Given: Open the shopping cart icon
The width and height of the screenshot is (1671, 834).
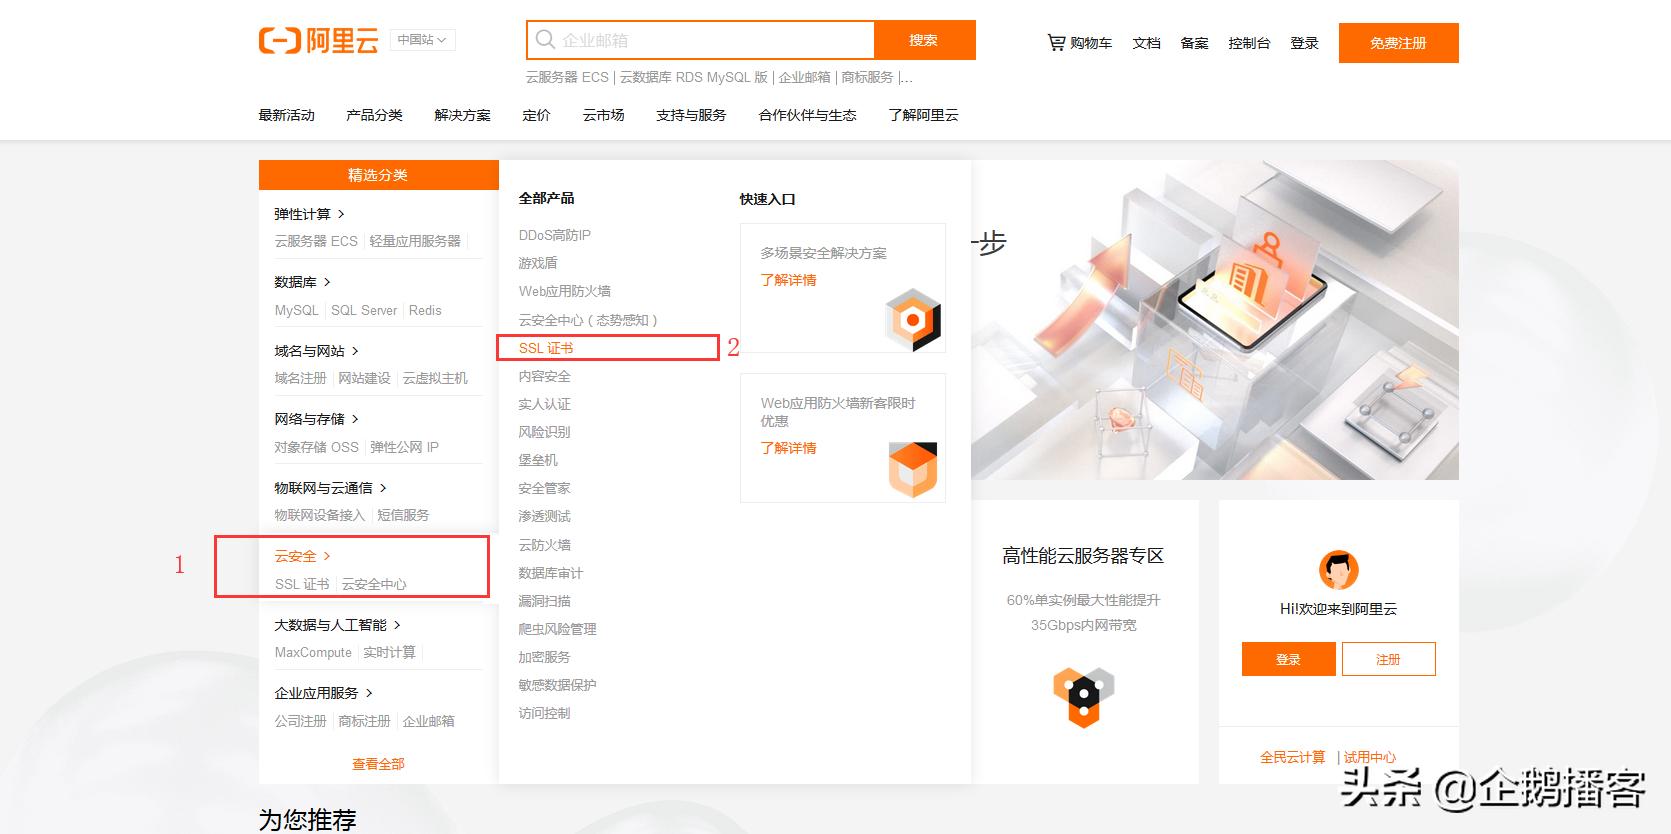Looking at the screenshot, I should coord(1056,43).
